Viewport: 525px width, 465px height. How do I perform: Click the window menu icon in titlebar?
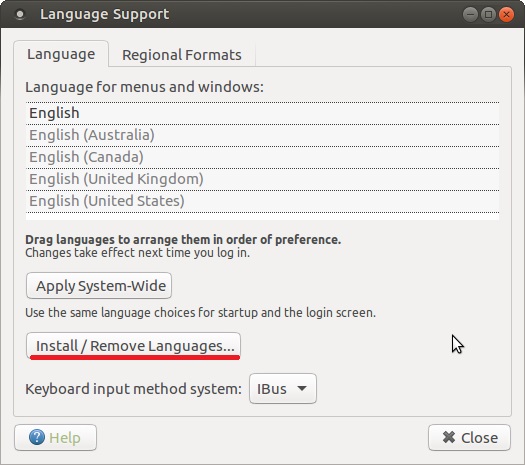pos(20,14)
